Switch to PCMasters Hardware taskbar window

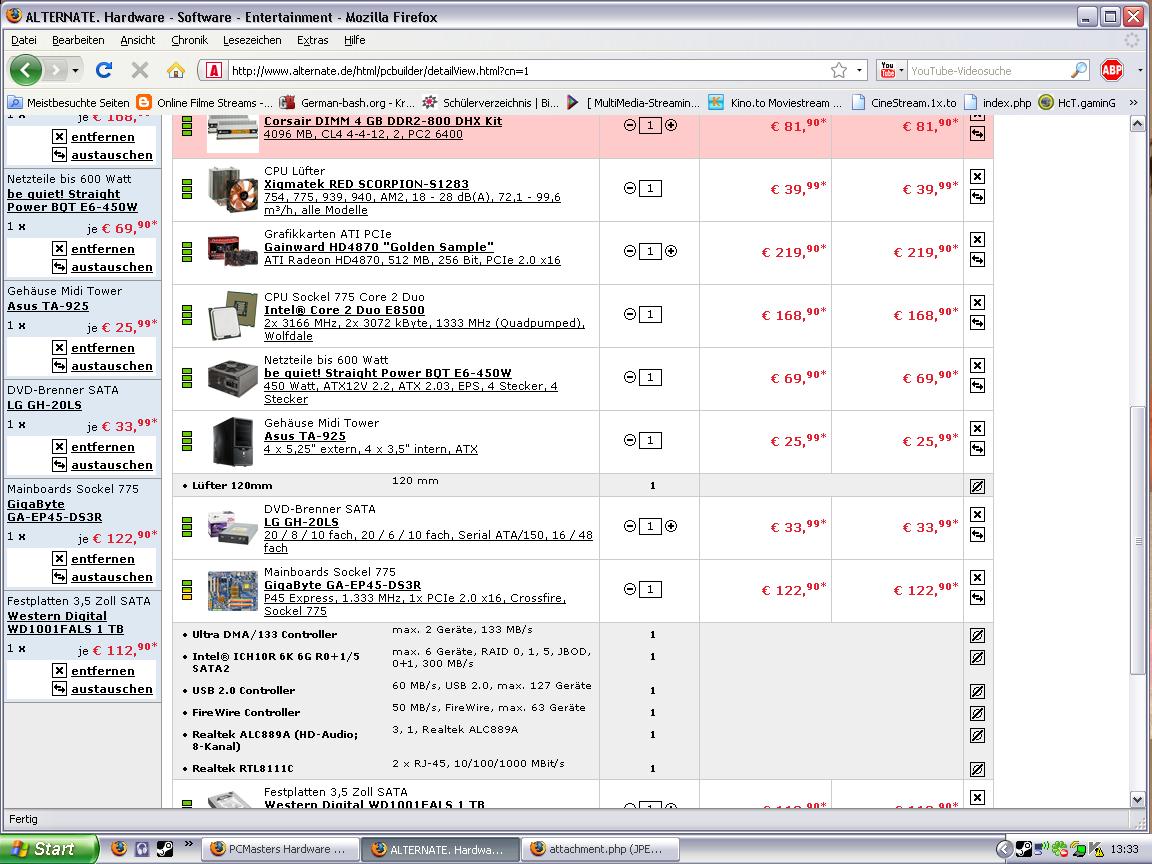coord(281,849)
